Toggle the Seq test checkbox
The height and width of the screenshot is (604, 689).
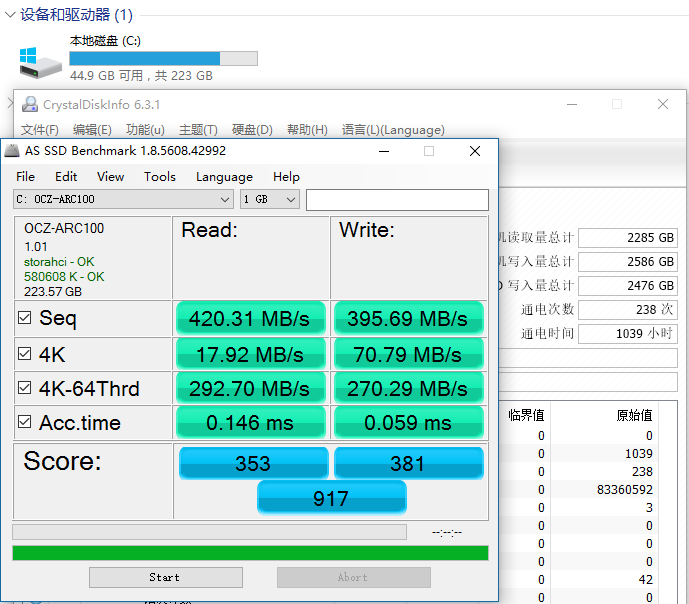[25, 318]
